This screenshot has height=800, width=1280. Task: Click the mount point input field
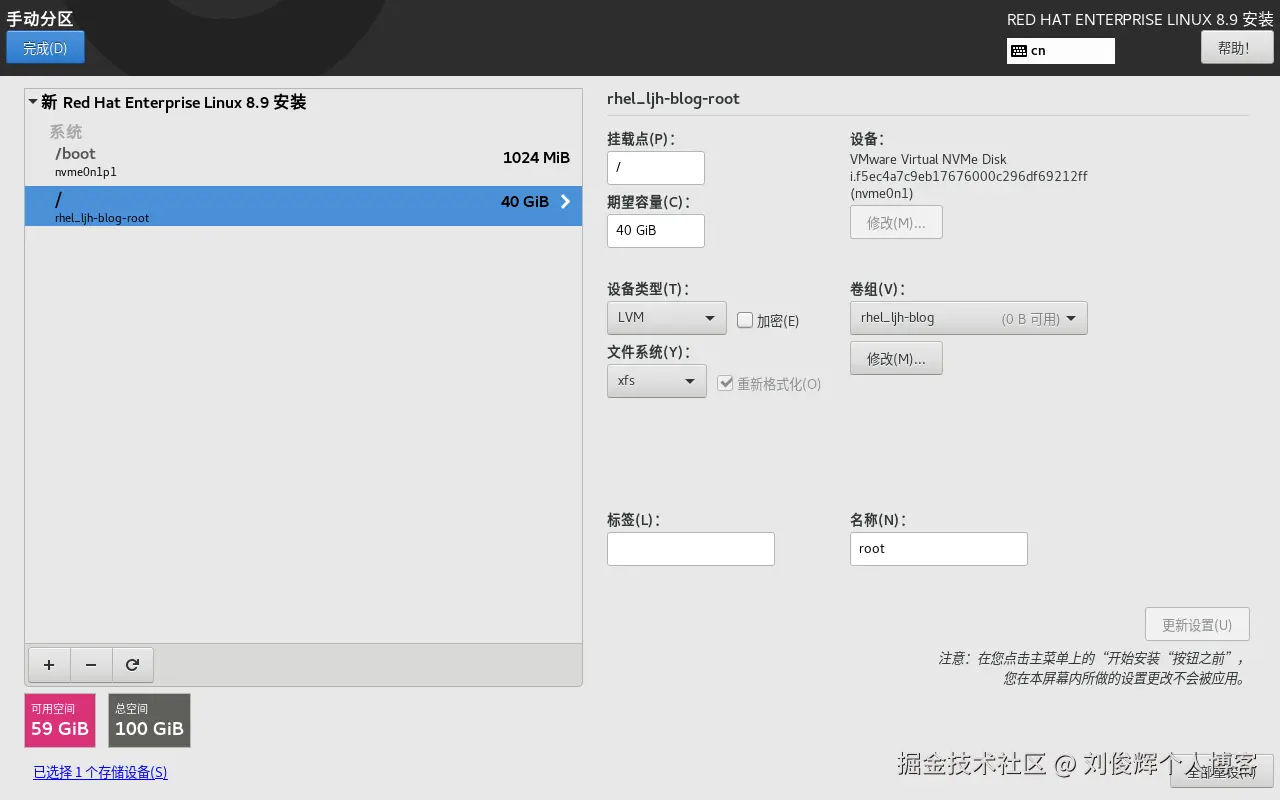click(656, 168)
